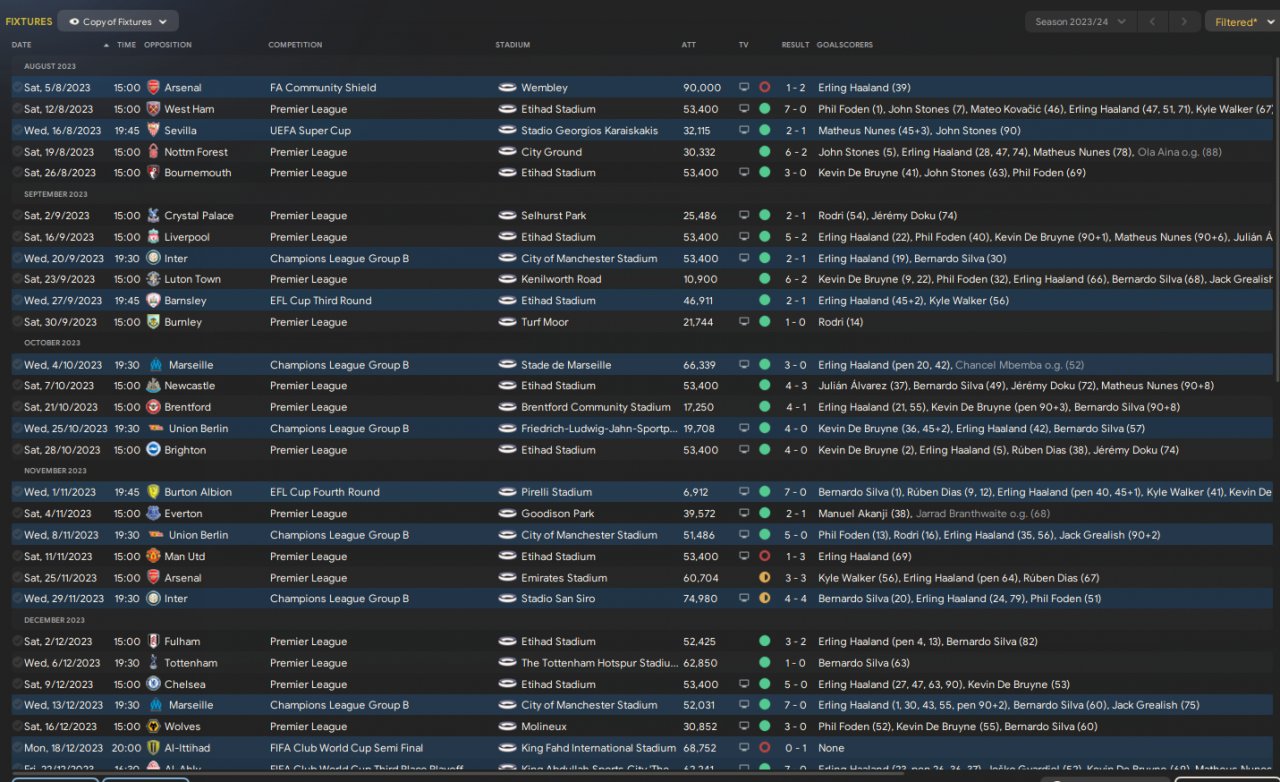Click the Nottm Forest club badge
This screenshot has height=782, width=1280.
[153, 152]
